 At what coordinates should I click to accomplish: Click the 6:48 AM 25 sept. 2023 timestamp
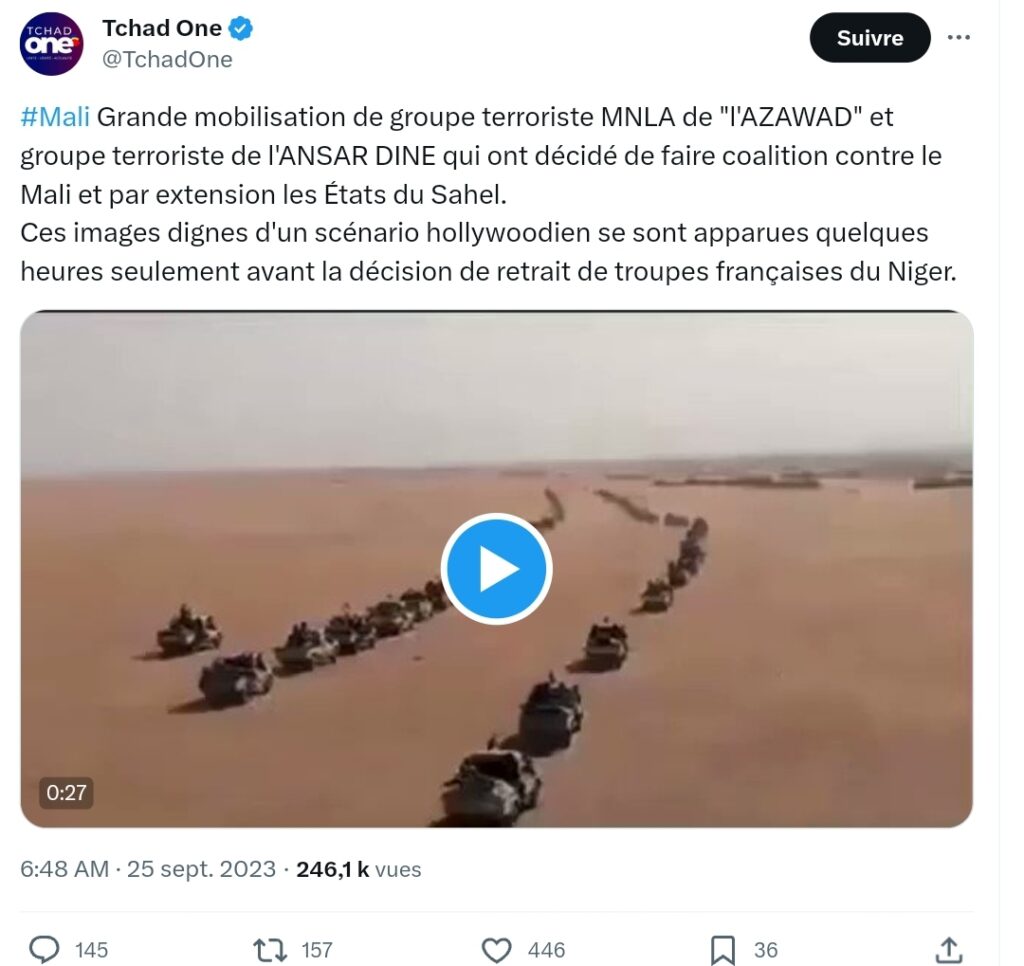pos(148,869)
